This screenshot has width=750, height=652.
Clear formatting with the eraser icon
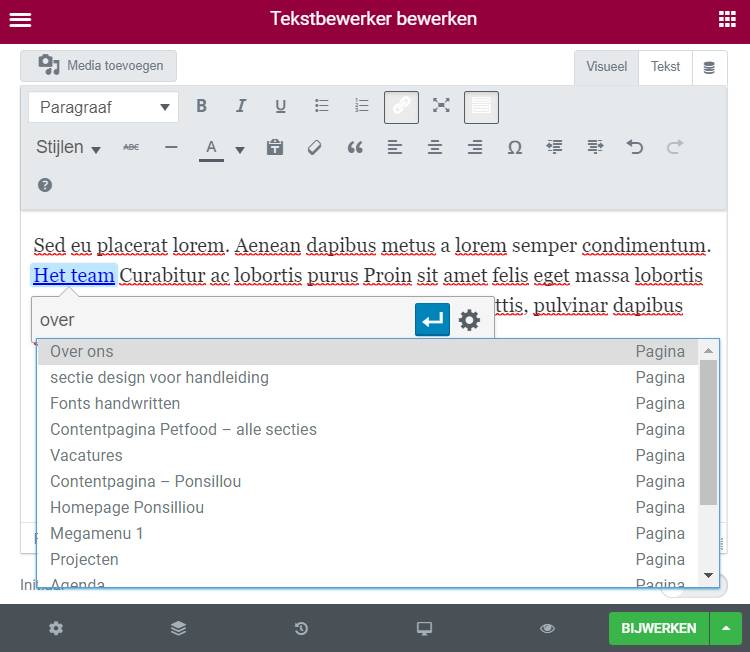314,148
